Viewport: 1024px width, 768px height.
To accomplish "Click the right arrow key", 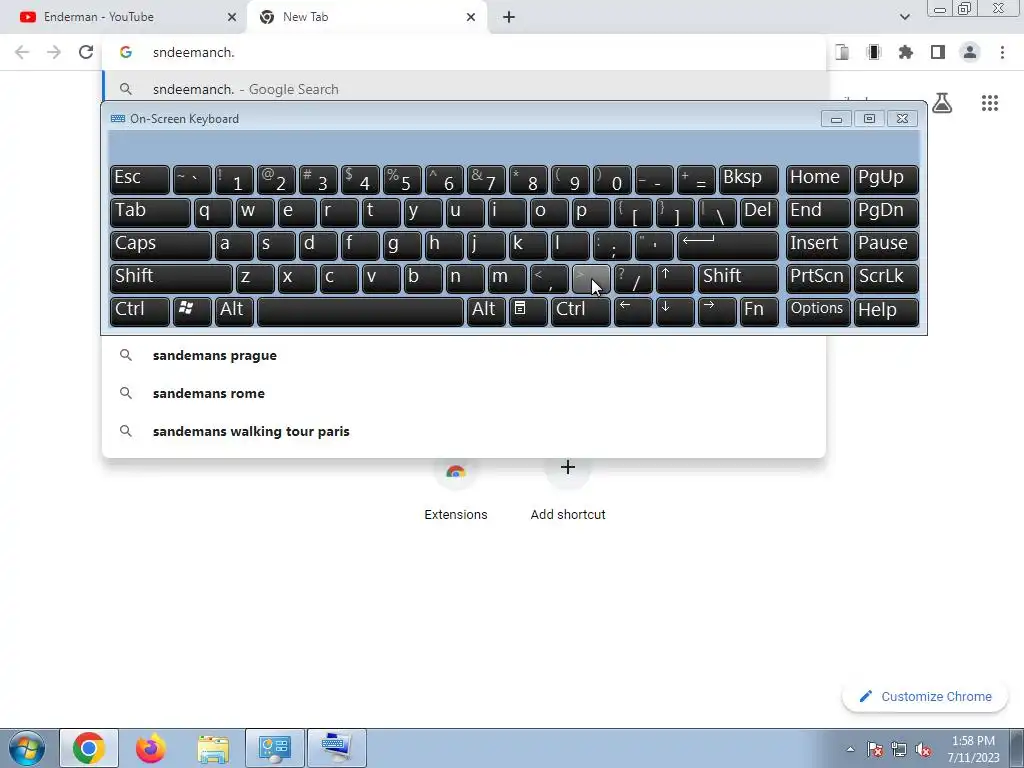I will click(717, 312).
